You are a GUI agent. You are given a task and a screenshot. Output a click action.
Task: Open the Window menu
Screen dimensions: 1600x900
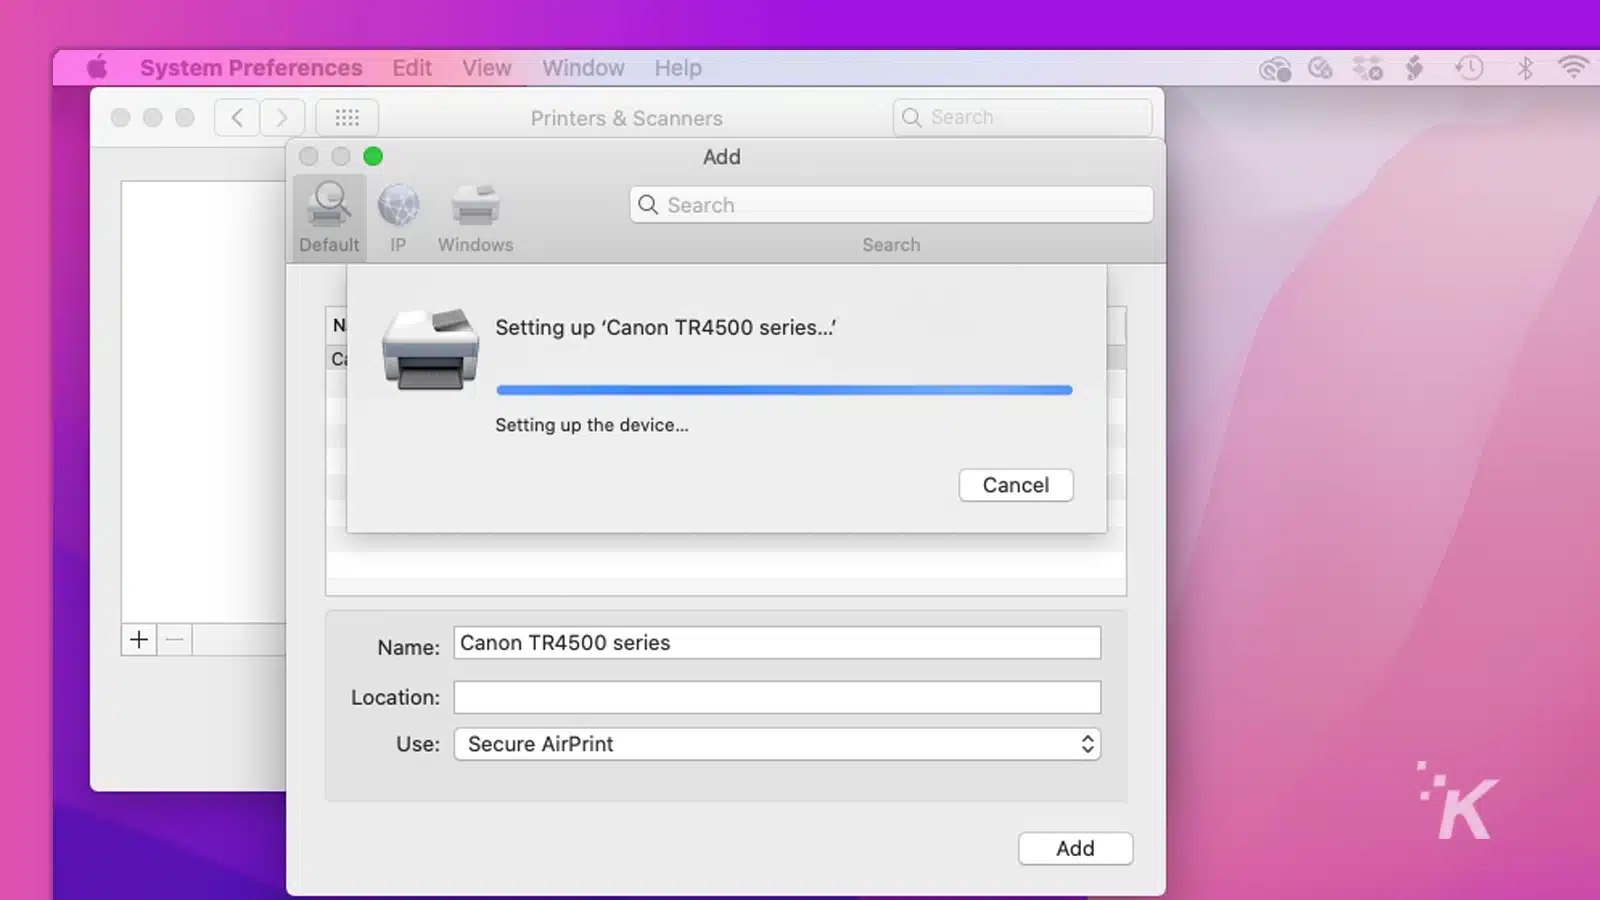click(583, 68)
